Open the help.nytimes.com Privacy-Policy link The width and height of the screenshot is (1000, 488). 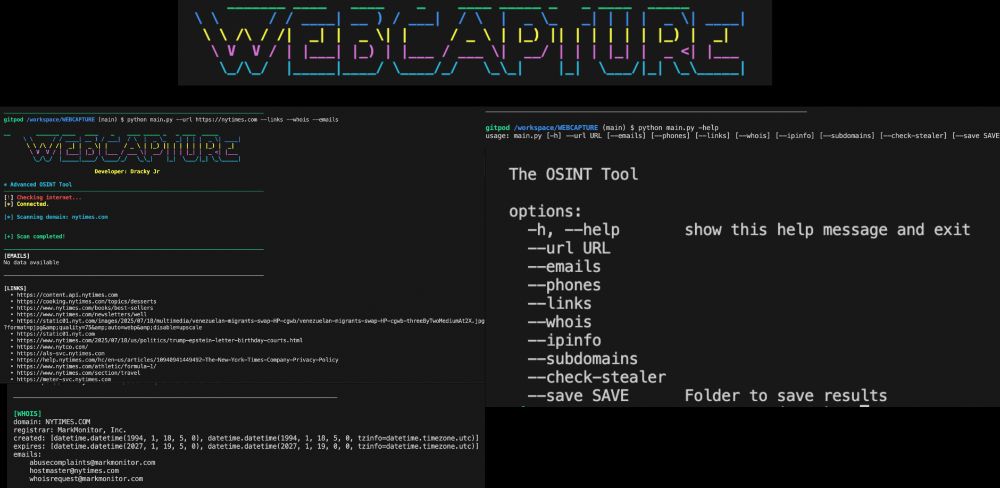[x=177, y=360]
